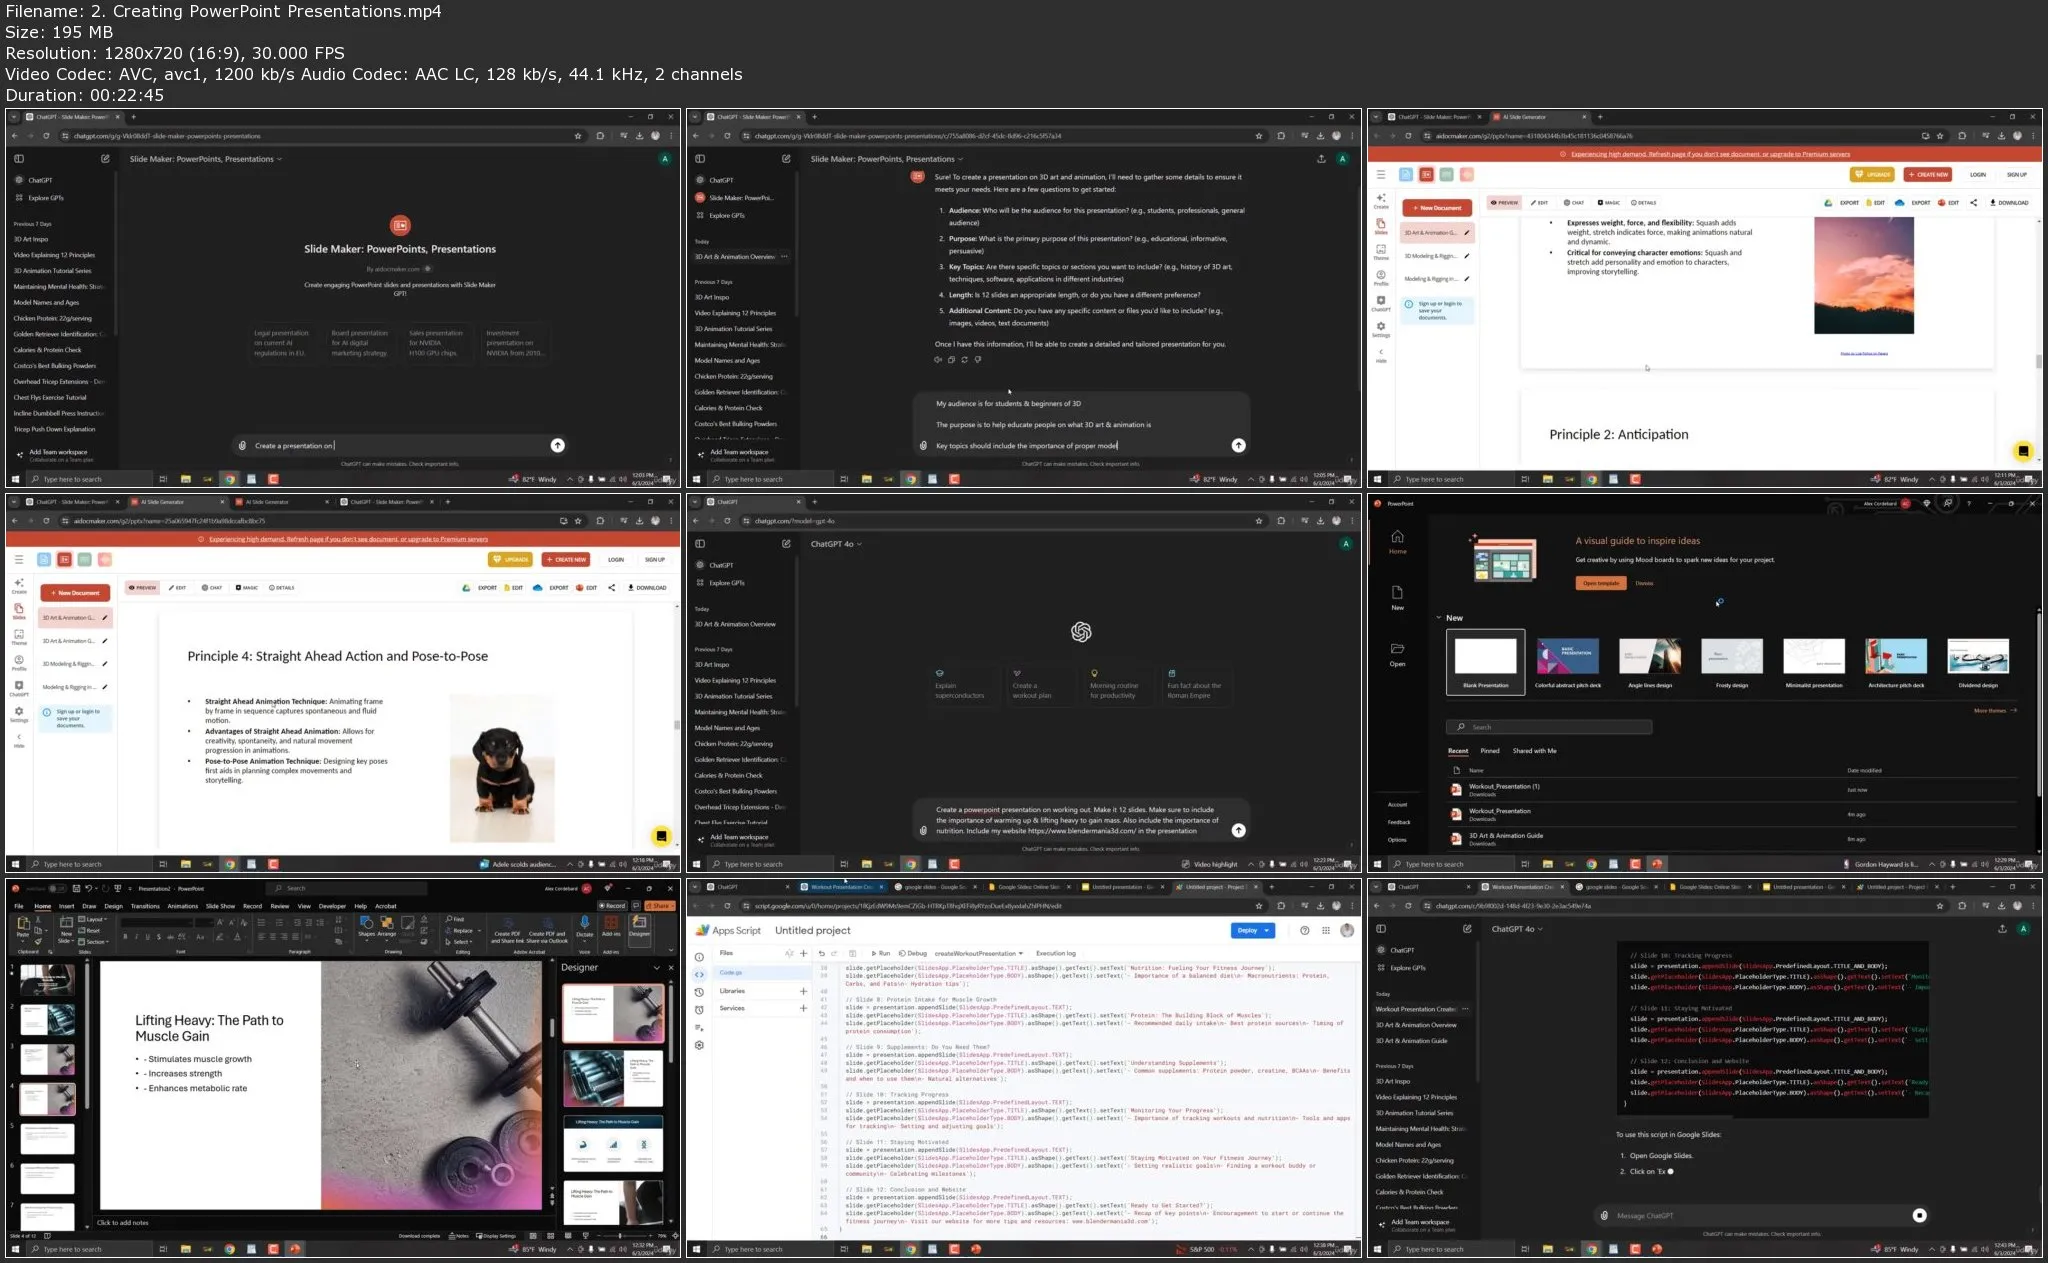The width and height of the screenshot is (2048, 1263).
Task: Click Undo arrow in PowerPoint editor title bar
Action: pos(88,888)
